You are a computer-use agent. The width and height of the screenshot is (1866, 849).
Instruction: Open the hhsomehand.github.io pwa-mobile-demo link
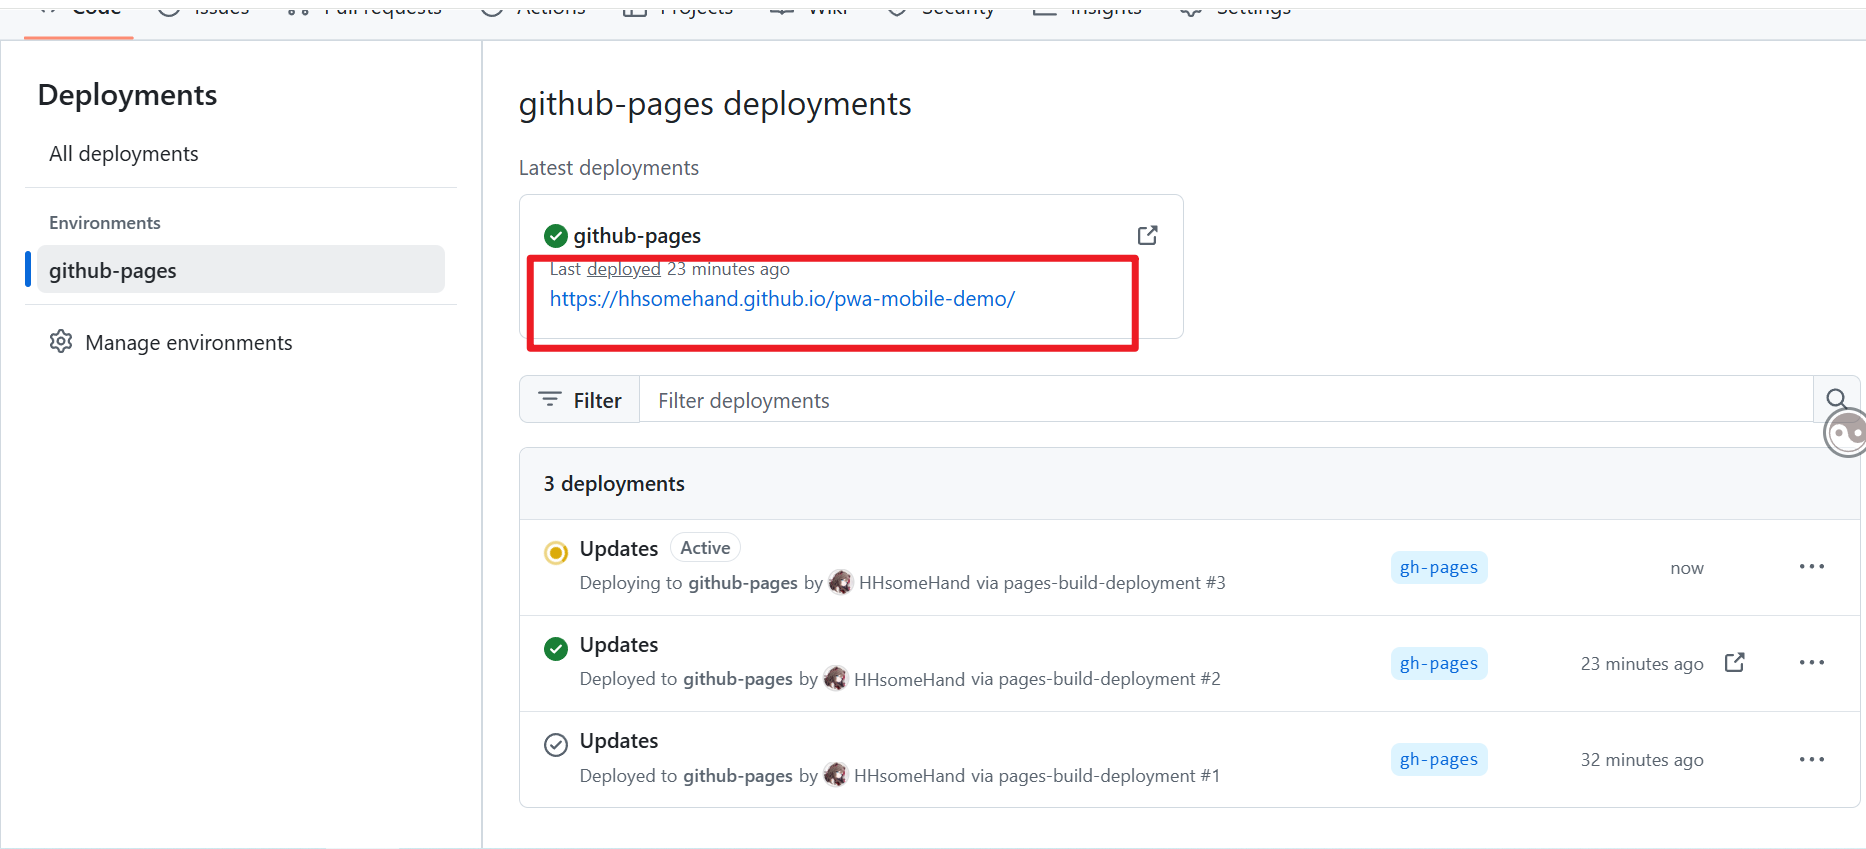click(782, 299)
